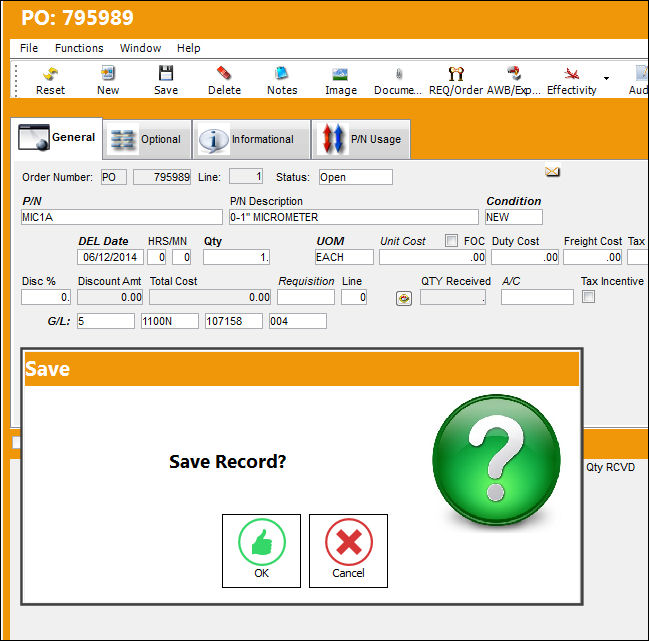Click the Save Record? prompt text
This screenshot has height=641, width=649.
pyautogui.click(x=228, y=461)
